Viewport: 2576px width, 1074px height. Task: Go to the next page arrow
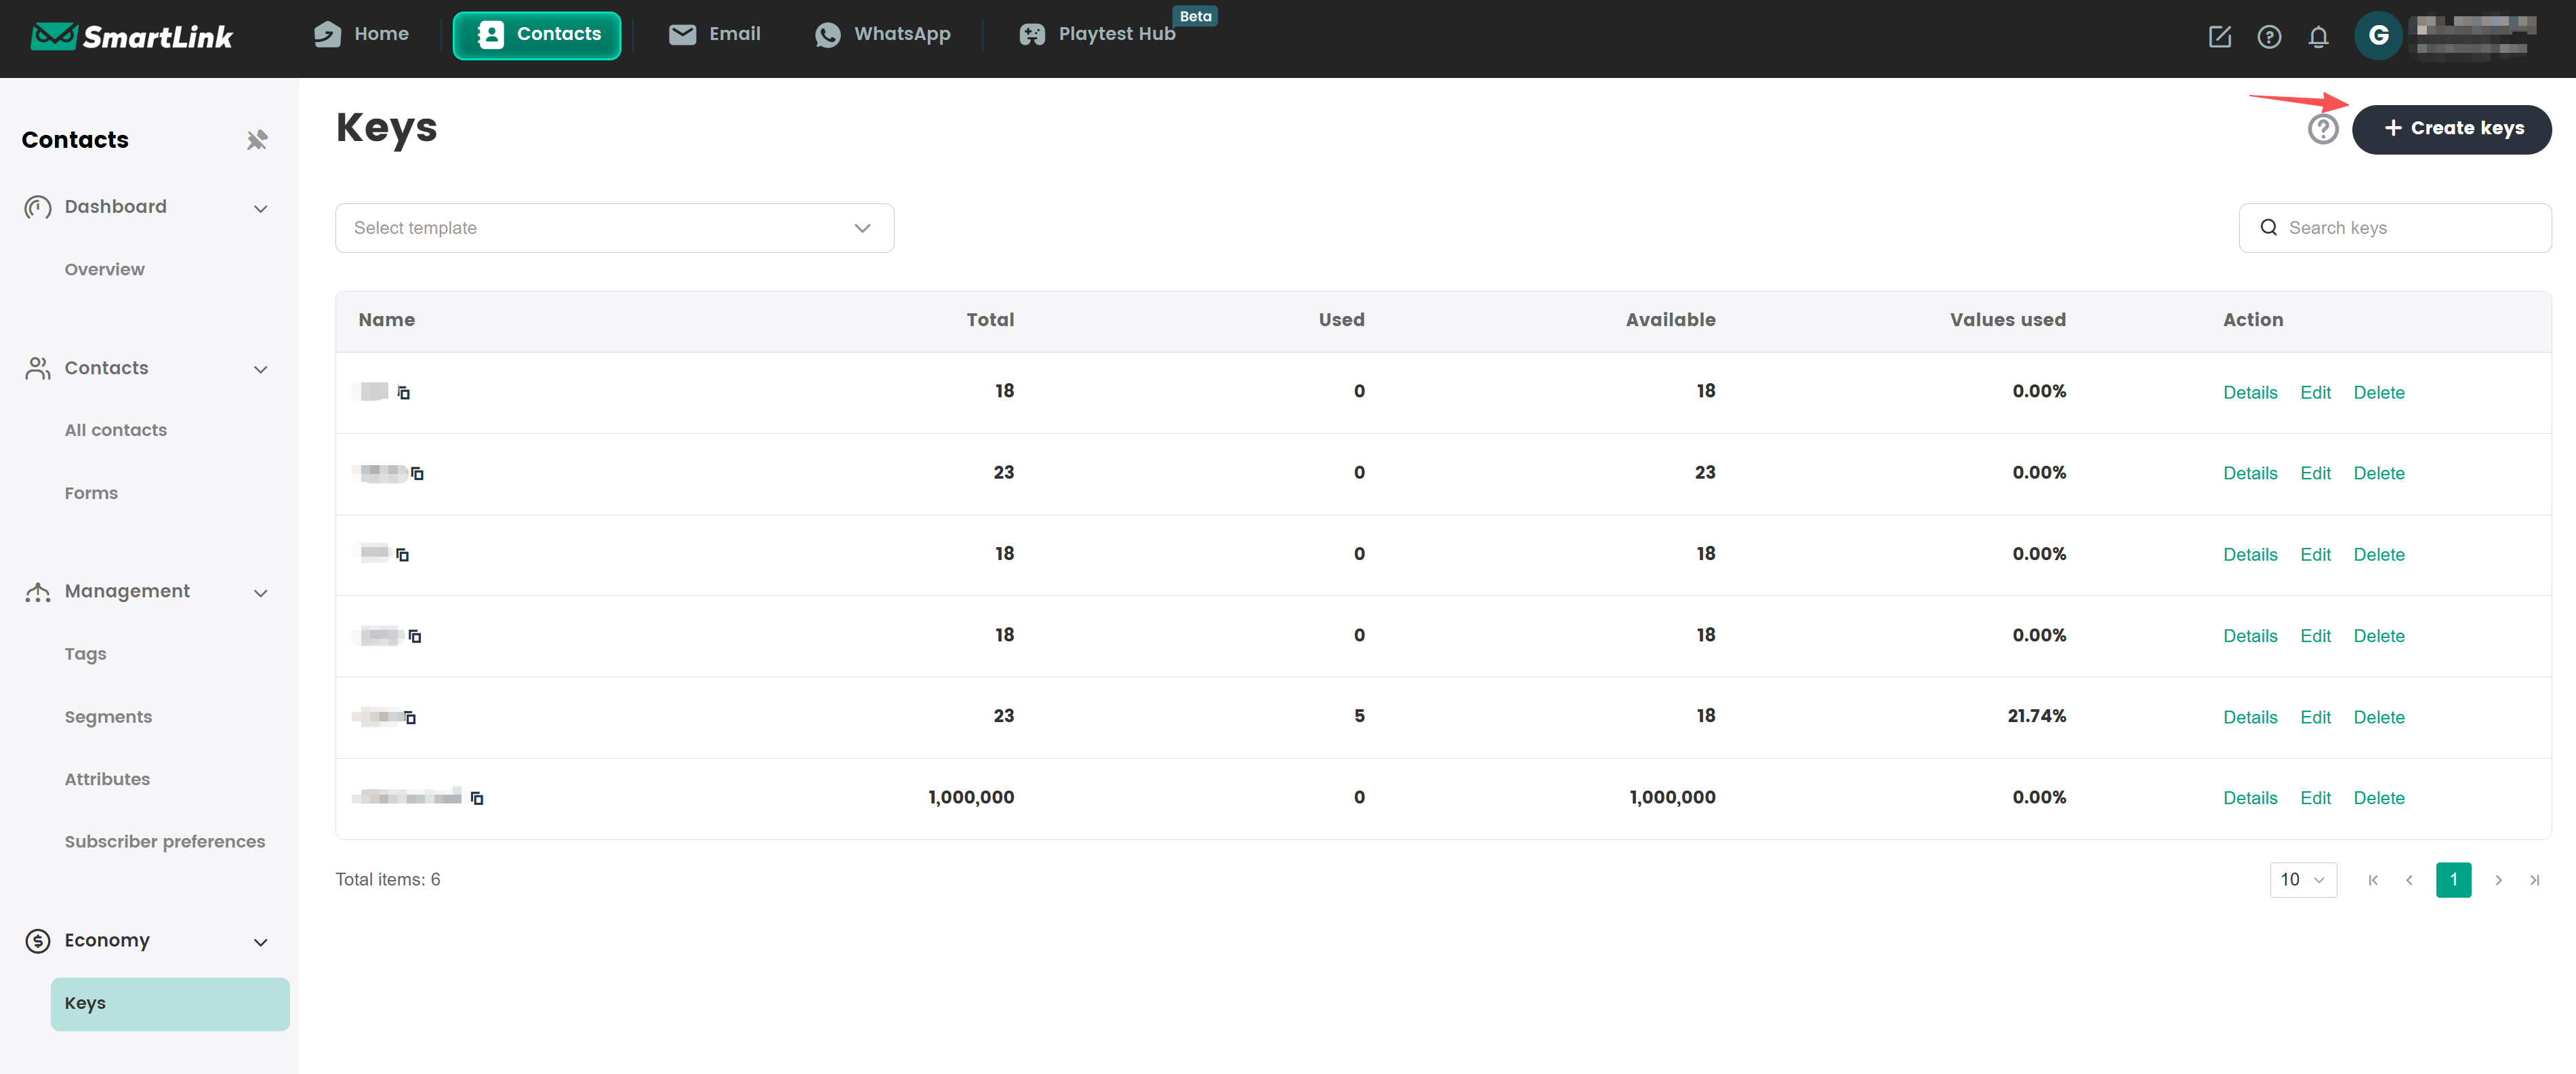point(2498,880)
